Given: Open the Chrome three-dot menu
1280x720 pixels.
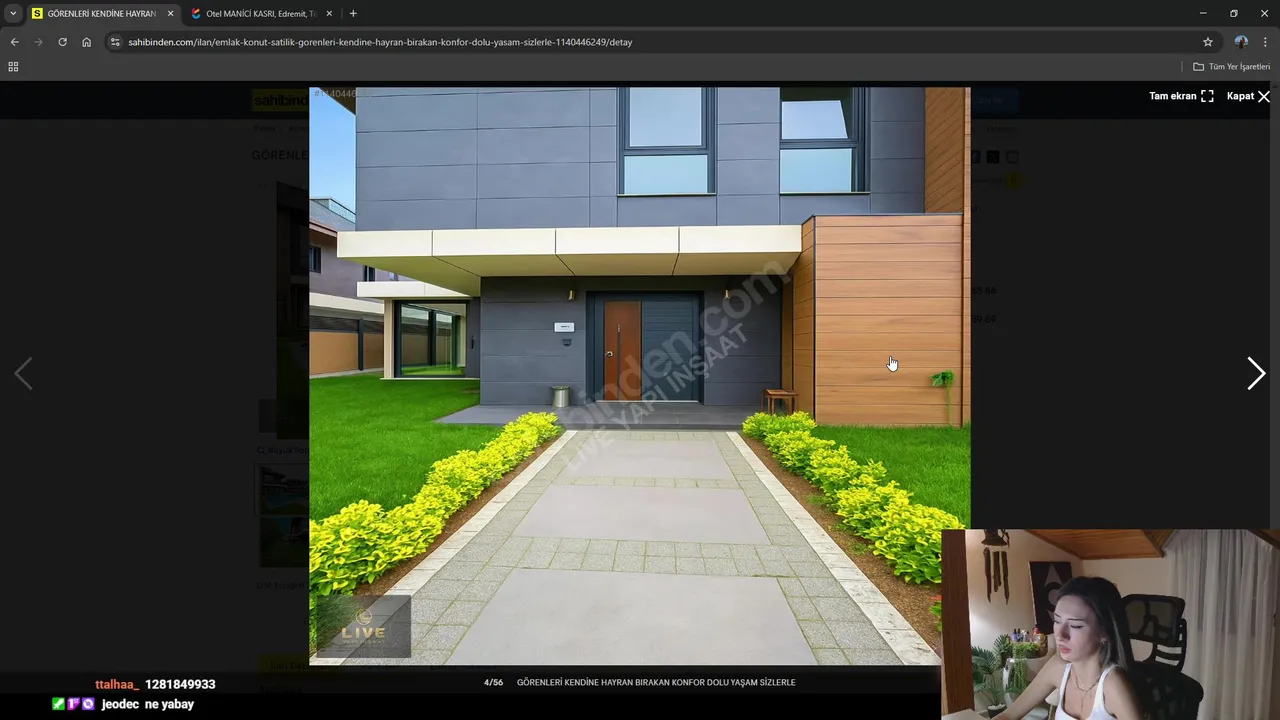Looking at the screenshot, I should pos(1265,42).
